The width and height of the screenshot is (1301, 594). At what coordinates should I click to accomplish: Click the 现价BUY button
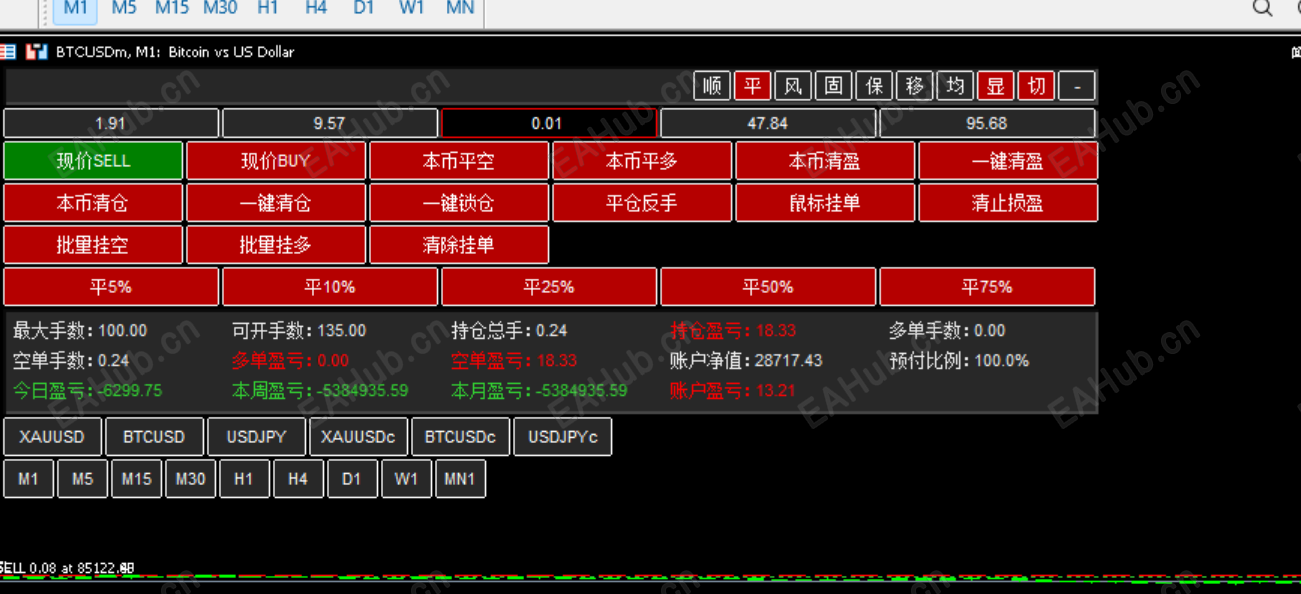[x=276, y=161]
